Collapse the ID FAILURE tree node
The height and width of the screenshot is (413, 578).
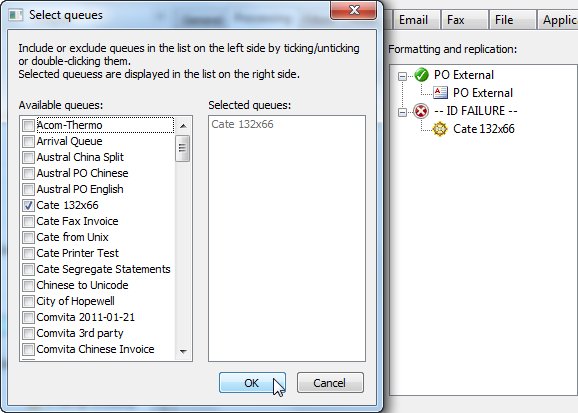tap(403, 112)
